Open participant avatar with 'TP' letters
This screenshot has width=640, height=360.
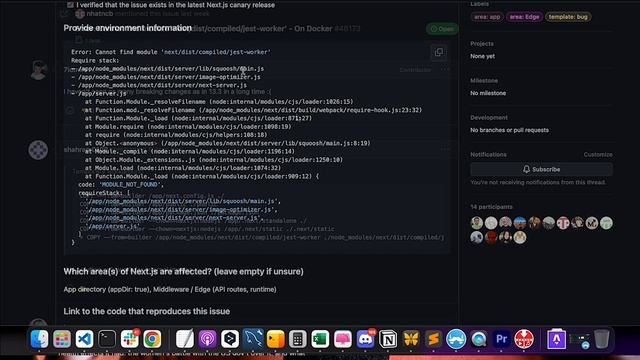563,223
